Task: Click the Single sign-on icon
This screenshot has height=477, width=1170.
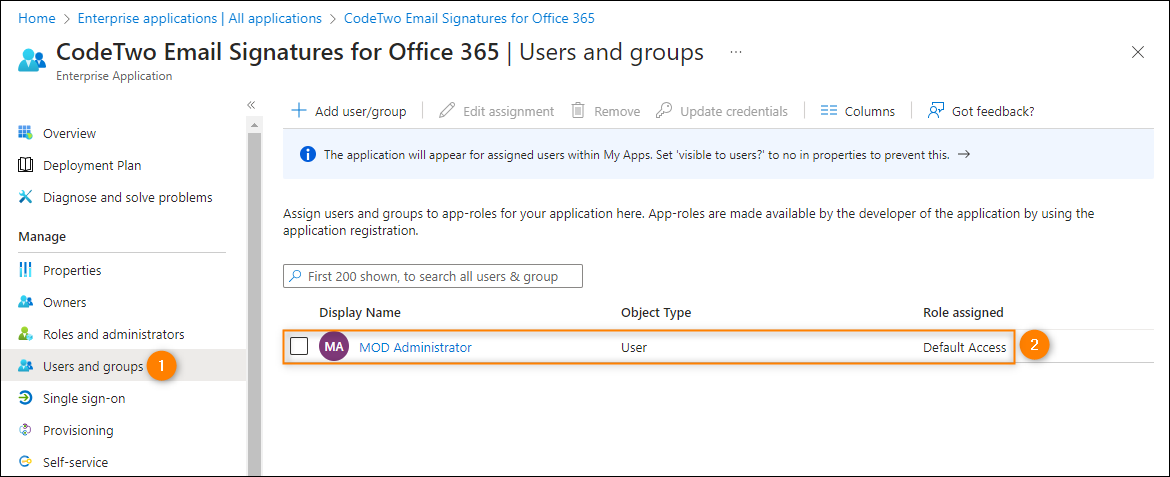Action: pos(25,398)
